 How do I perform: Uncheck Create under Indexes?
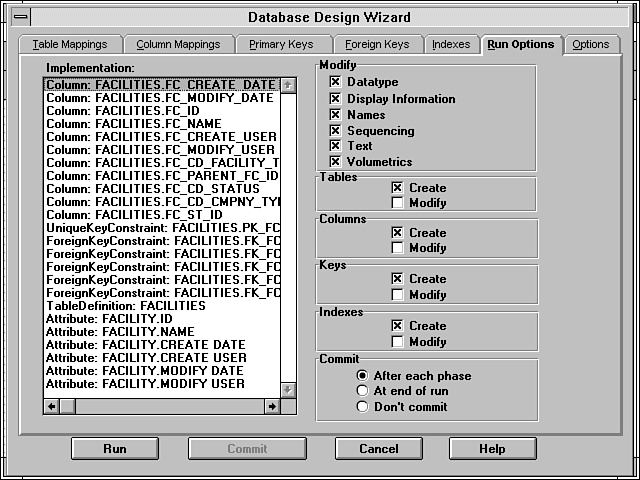(x=398, y=326)
